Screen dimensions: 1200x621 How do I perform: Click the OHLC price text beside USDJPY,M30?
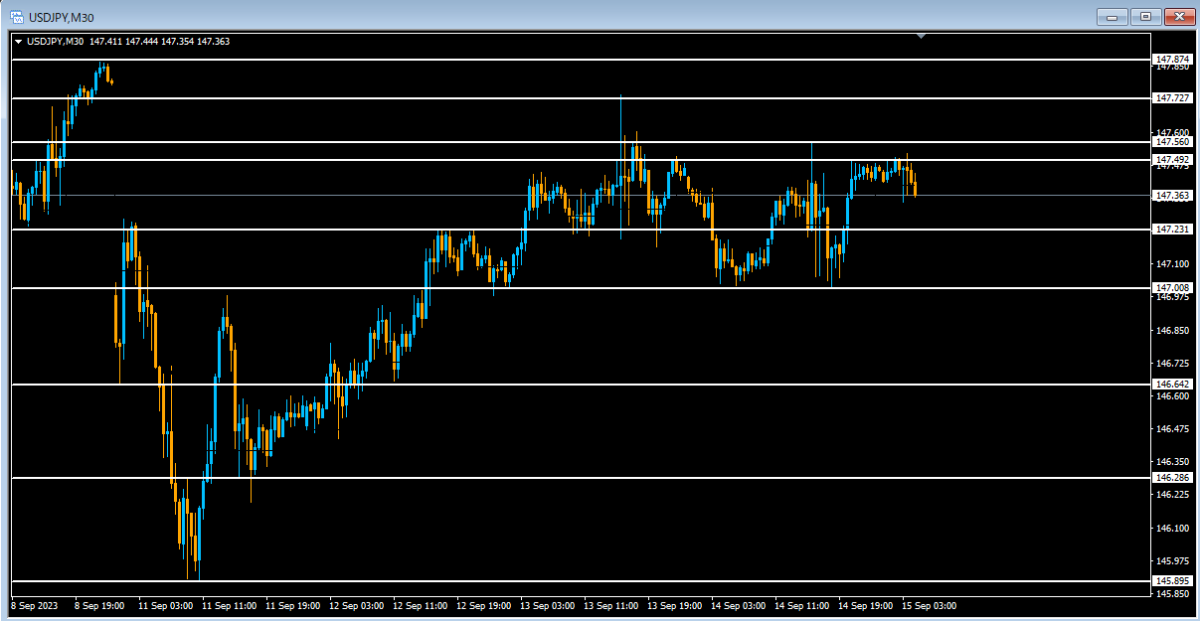[159, 41]
